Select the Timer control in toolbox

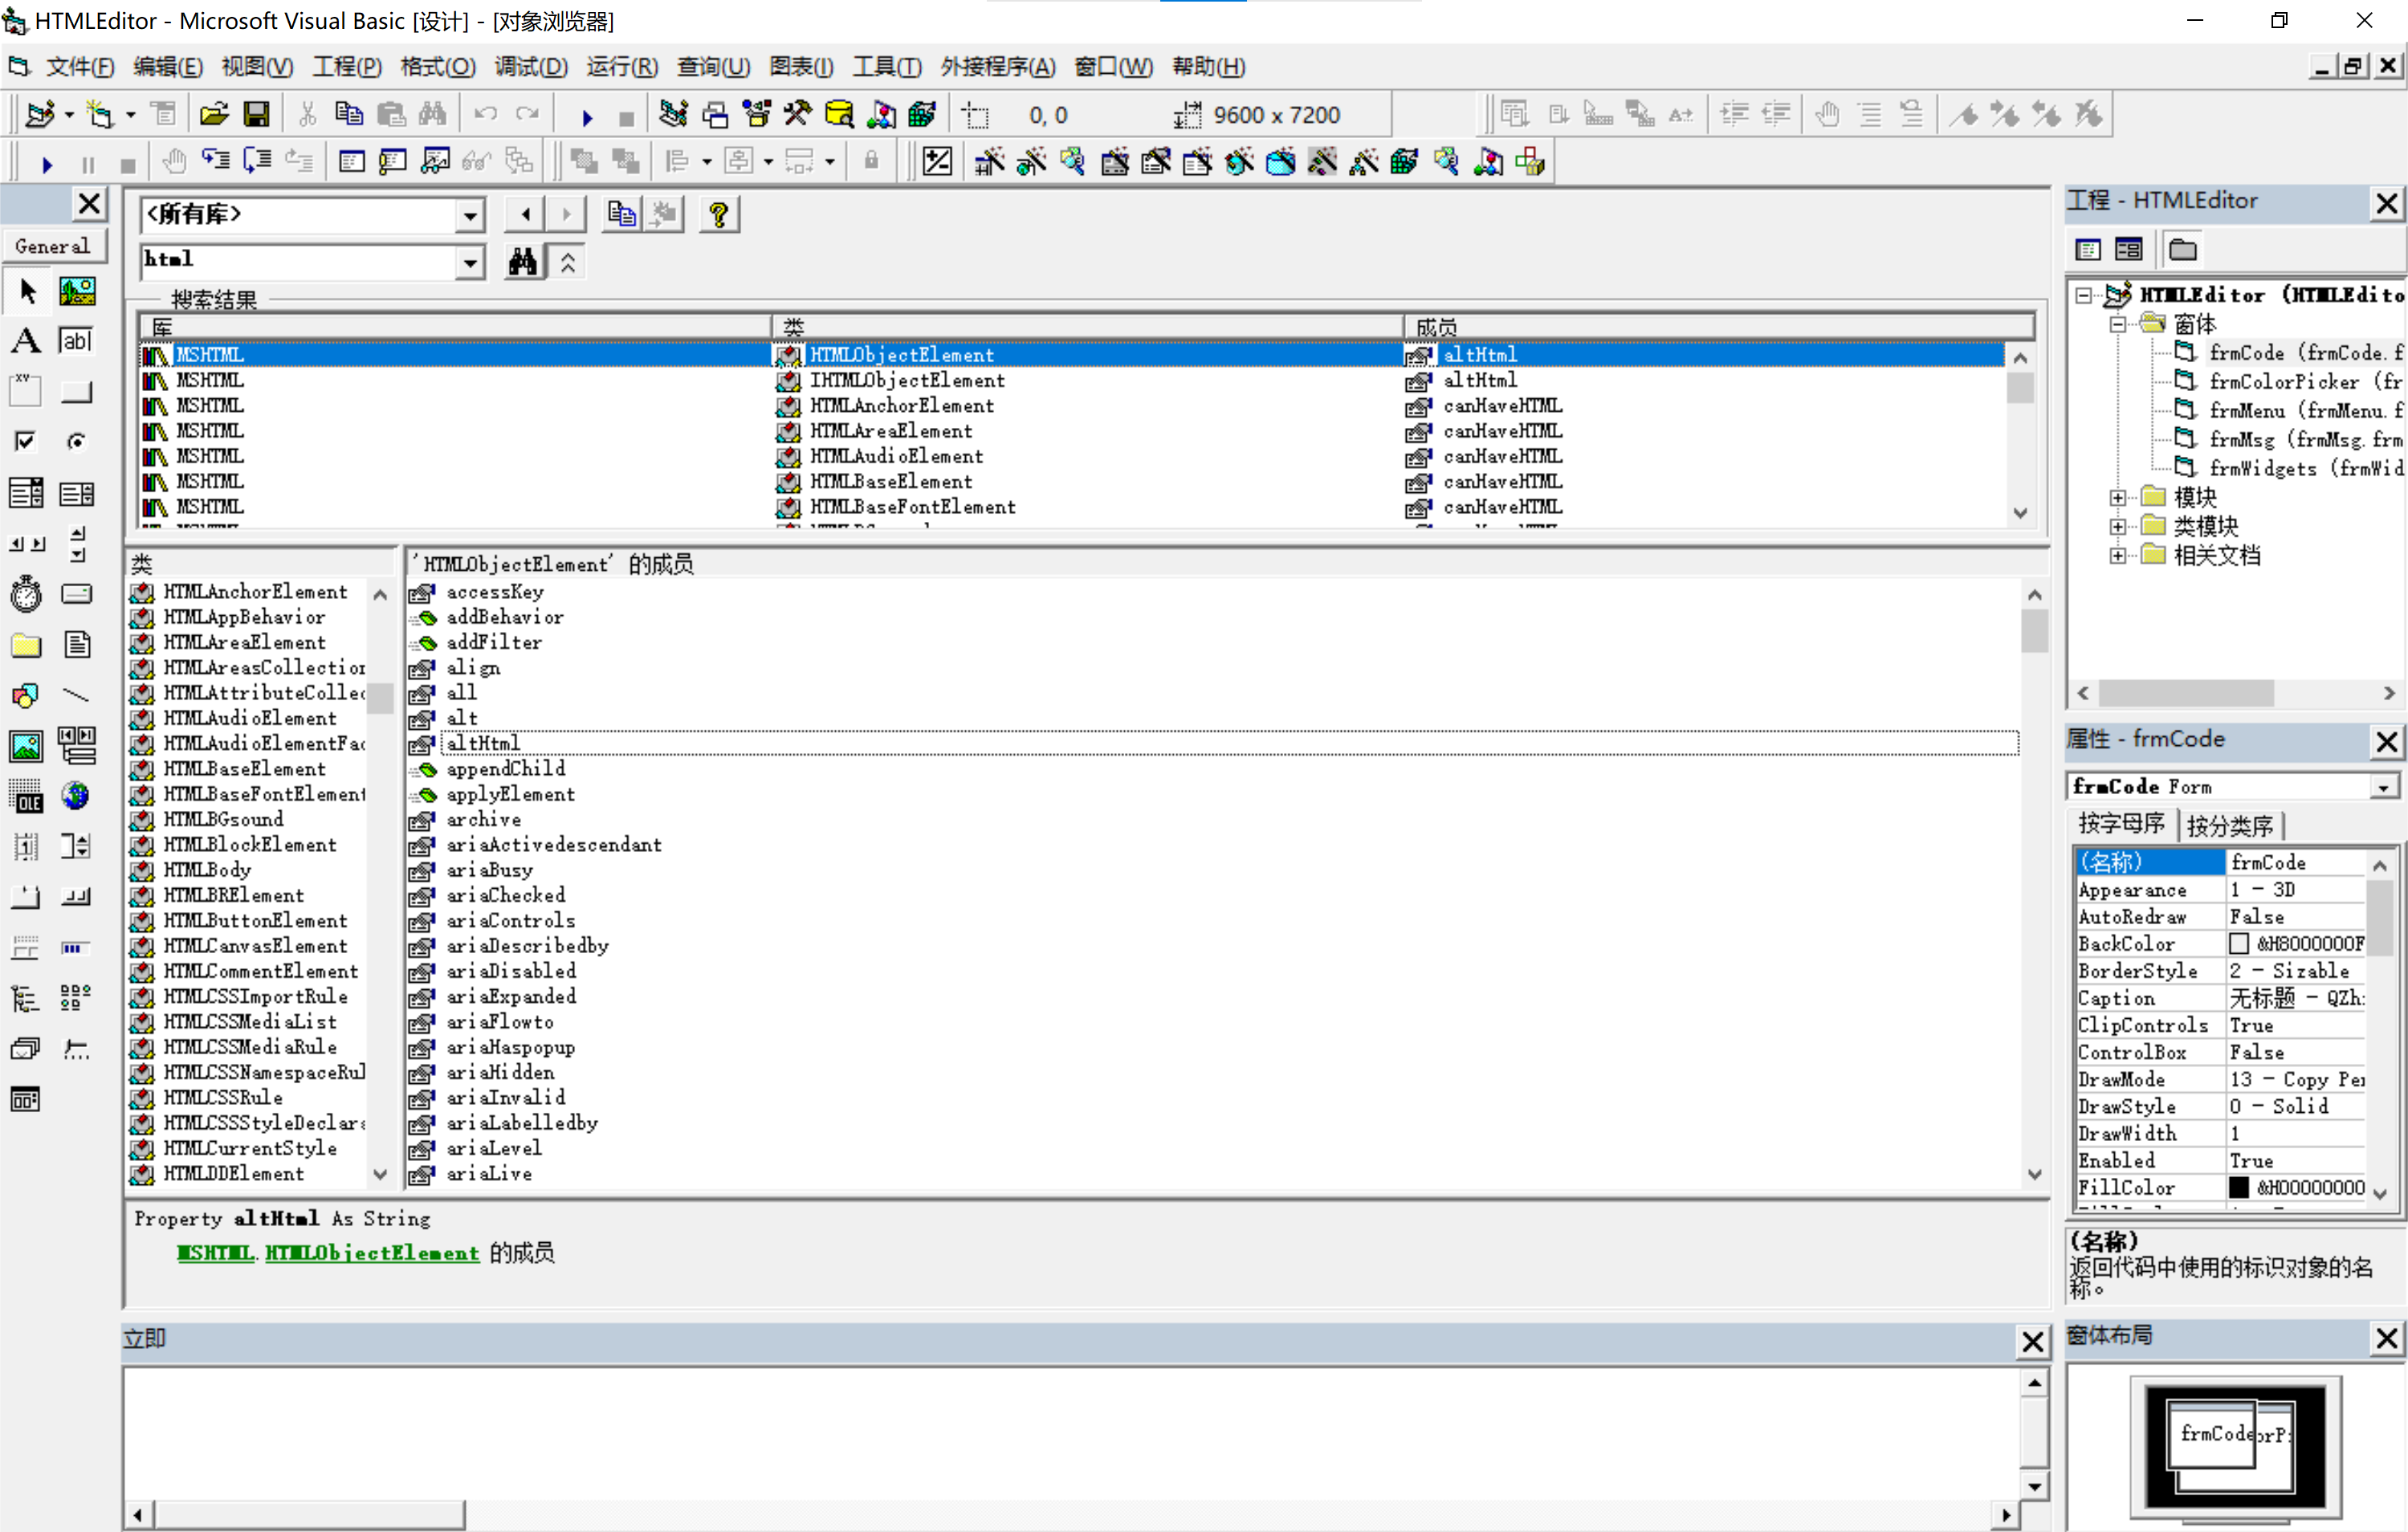(27, 594)
